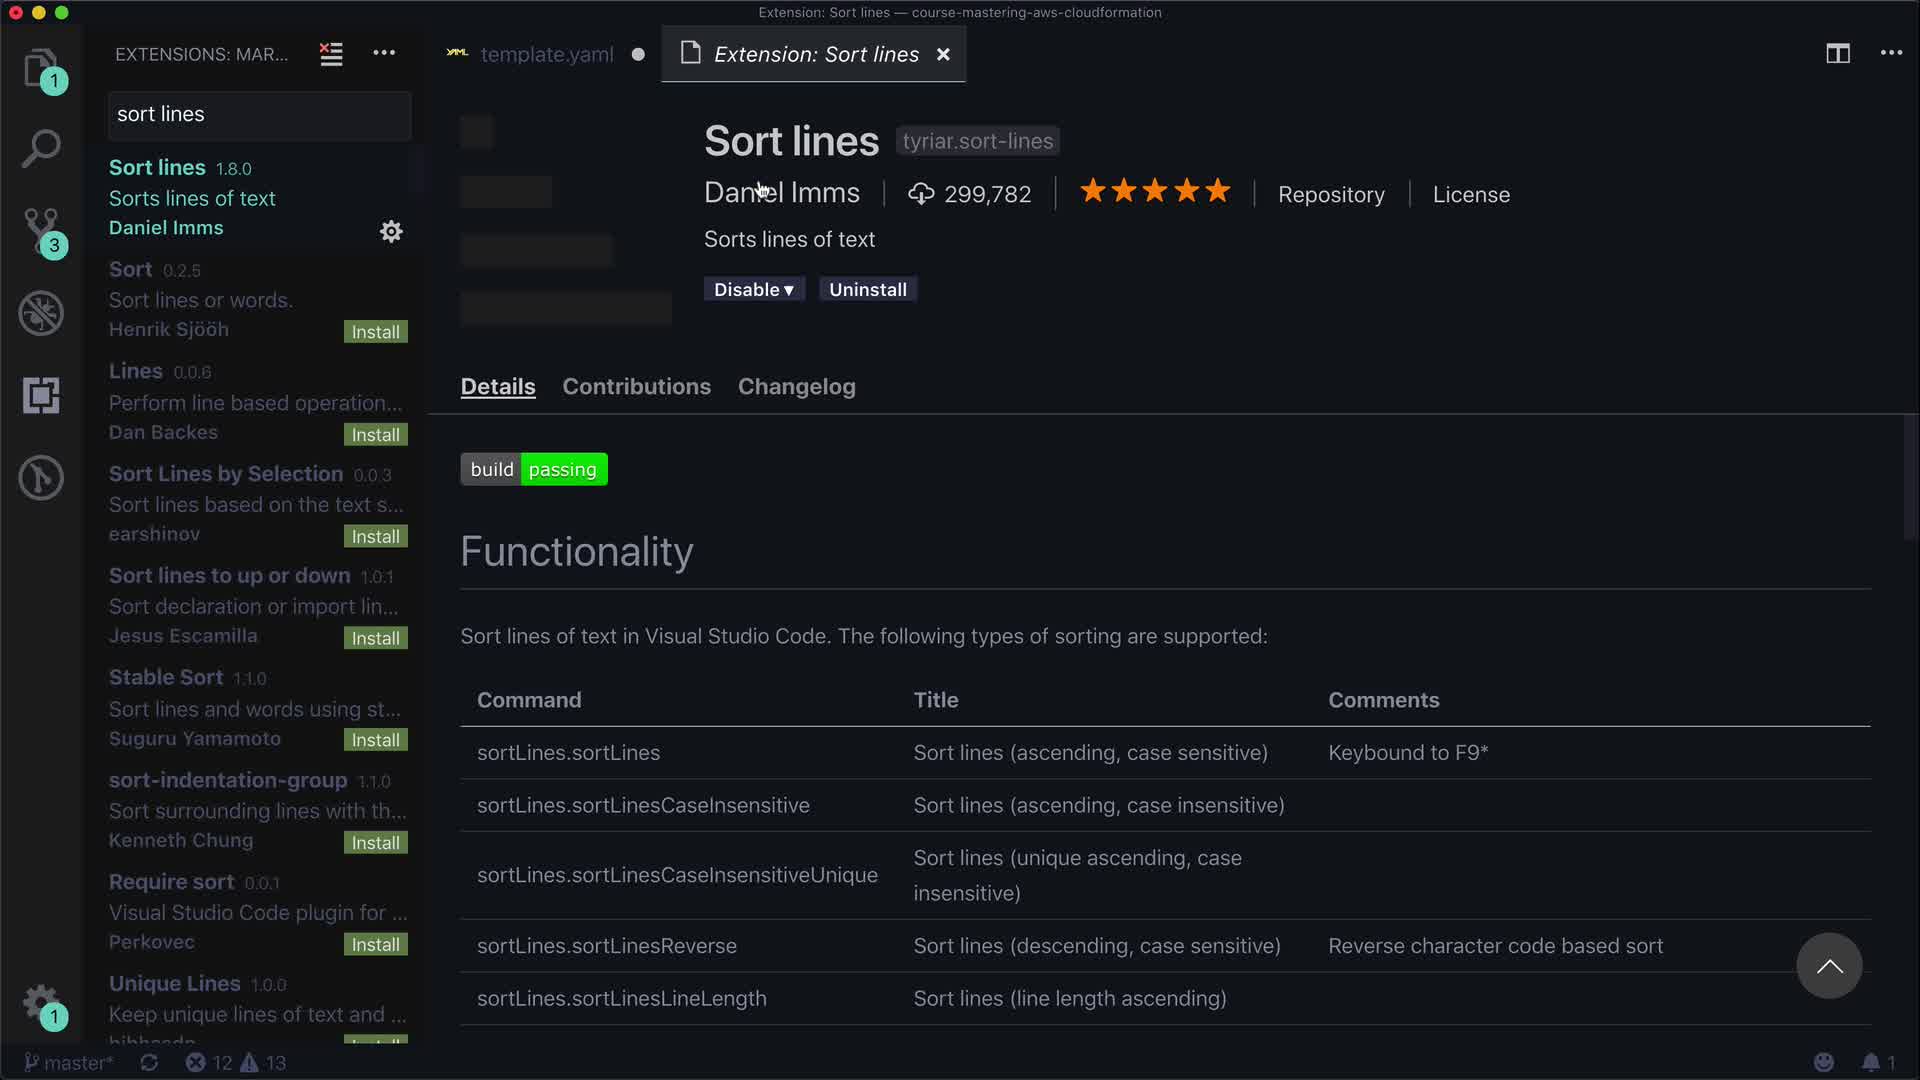The height and width of the screenshot is (1080, 1920).
Task: Switch to the template.yaml editor tab
Action: point(546,55)
